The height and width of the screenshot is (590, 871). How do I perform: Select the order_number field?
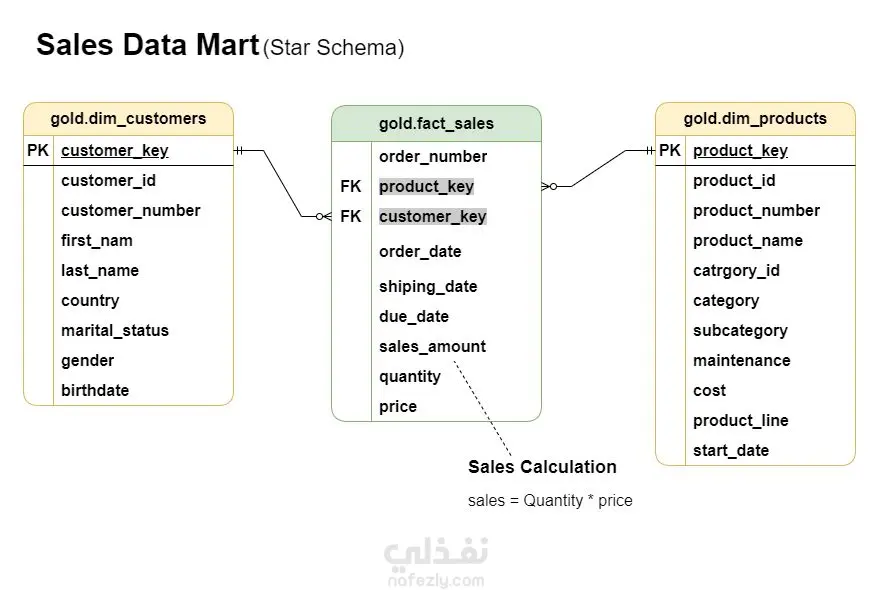[x=433, y=157]
